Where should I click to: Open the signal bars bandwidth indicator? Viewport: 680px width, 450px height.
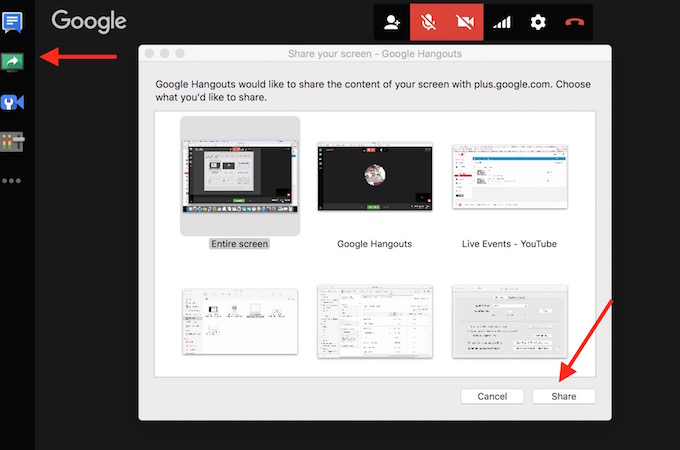point(502,22)
